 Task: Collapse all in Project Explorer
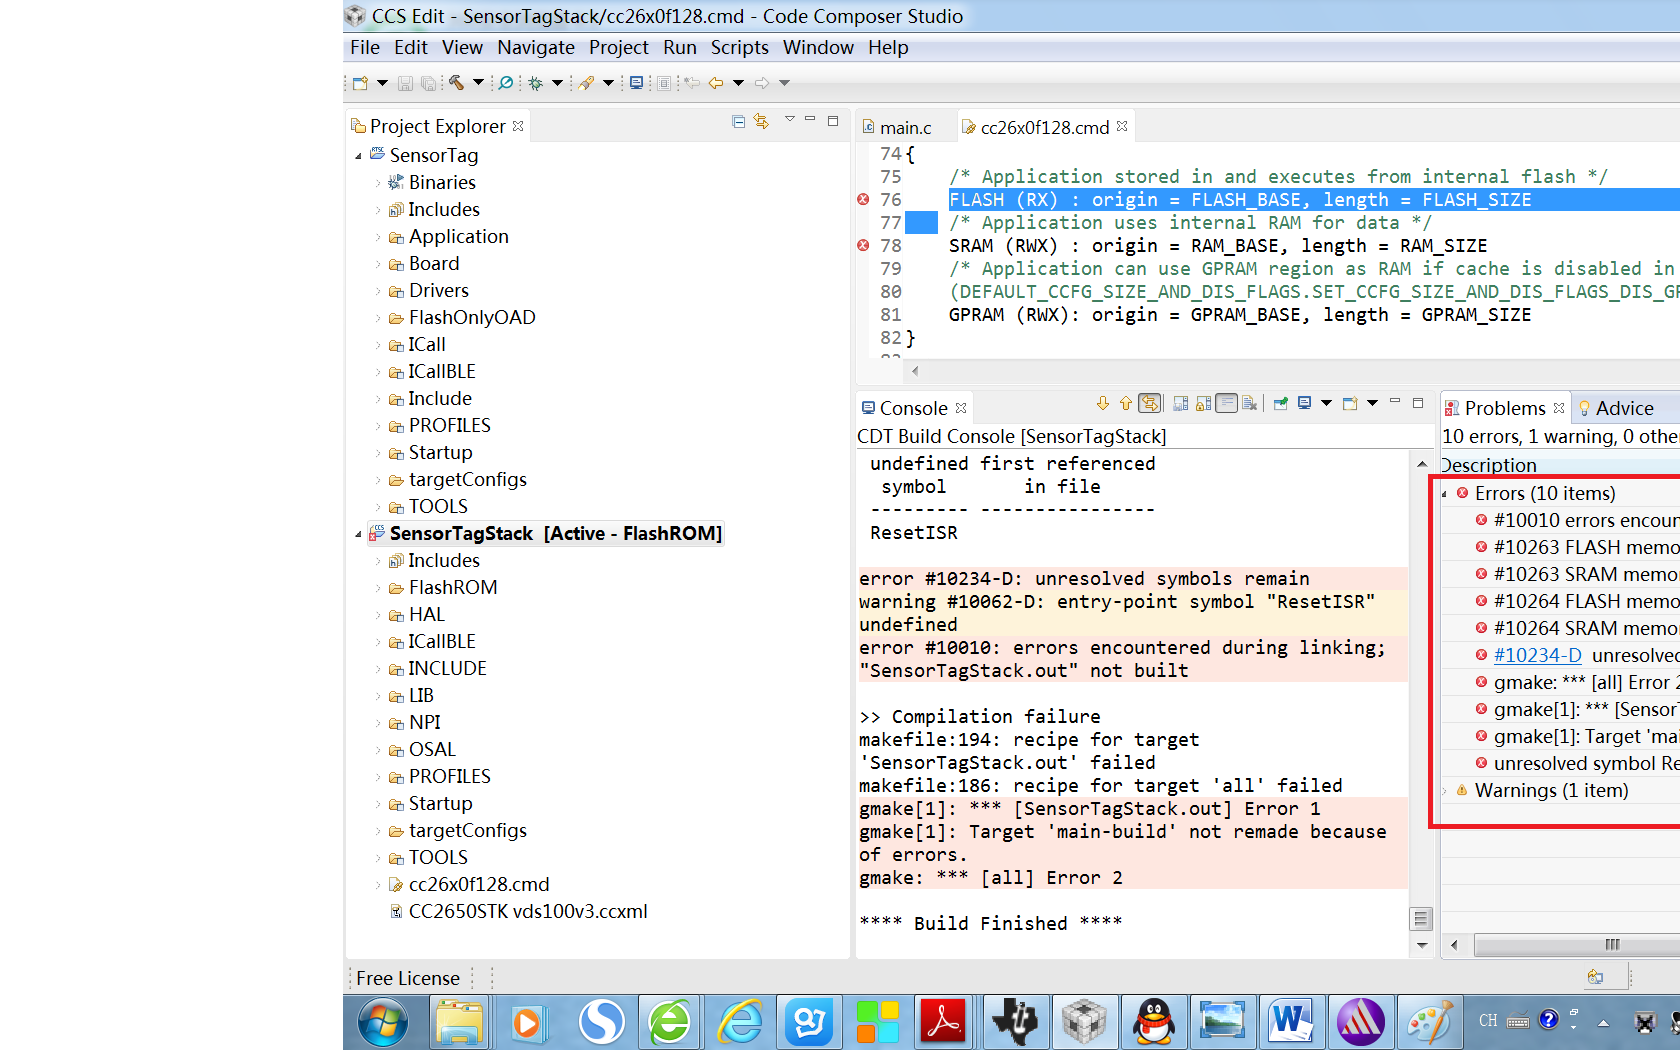738,122
